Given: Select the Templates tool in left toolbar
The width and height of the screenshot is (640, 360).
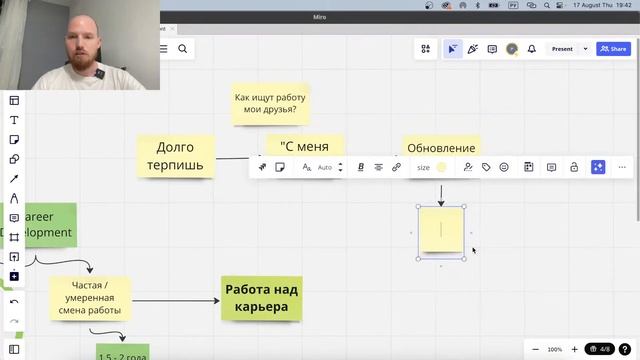Looking at the screenshot, I should [14, 100].
